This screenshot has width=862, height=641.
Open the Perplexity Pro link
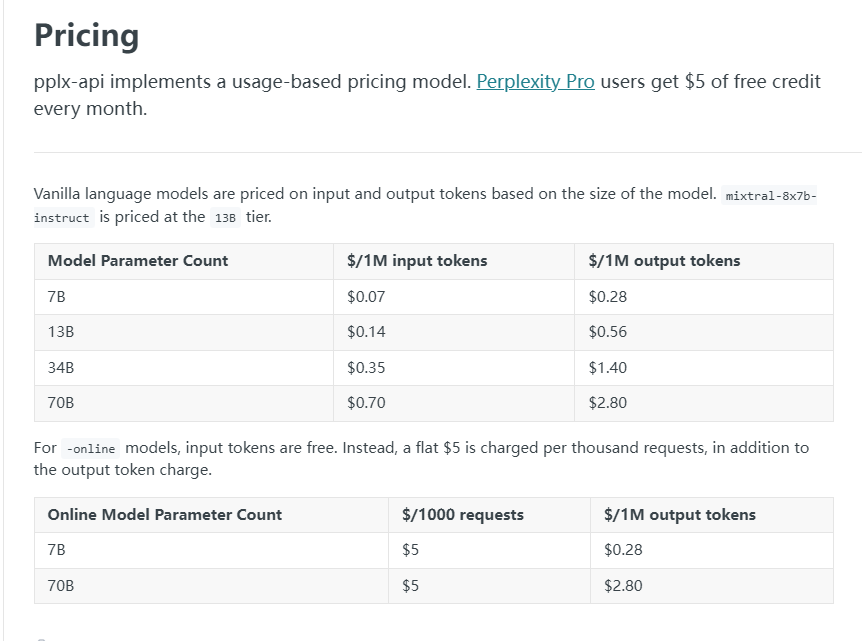(x=535, y=82)
